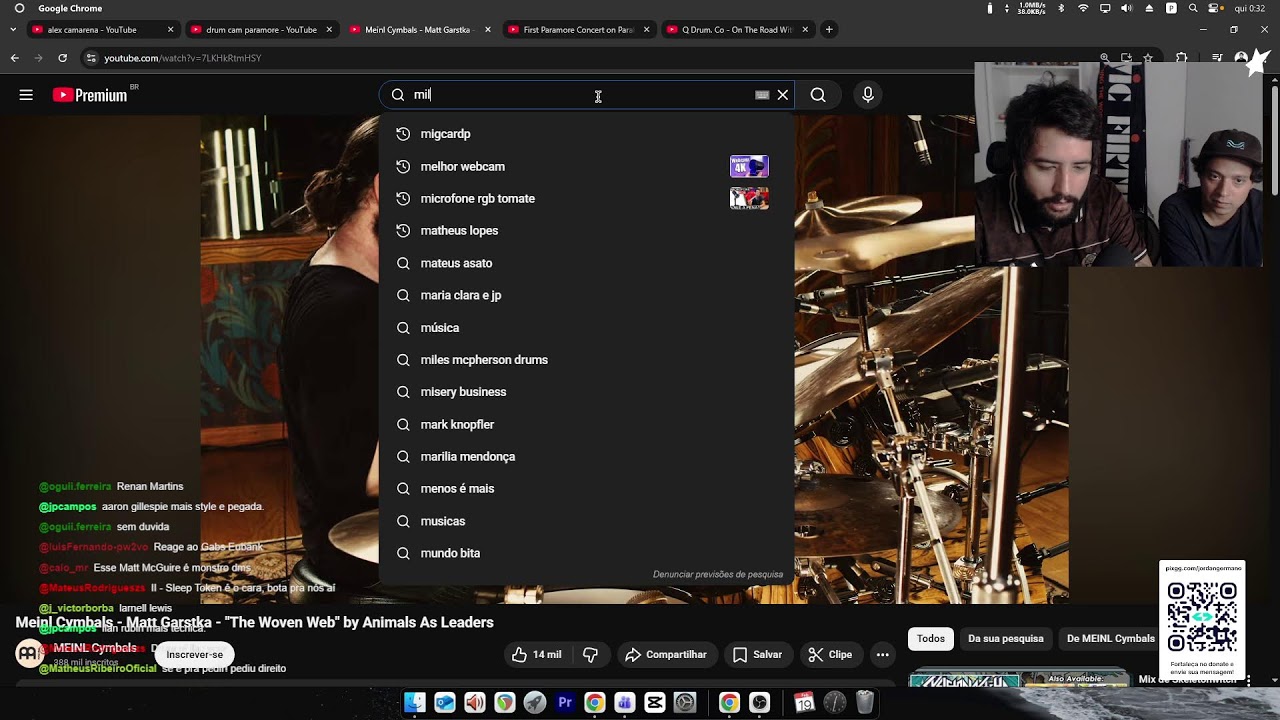Dislike the video

[590, 655]
